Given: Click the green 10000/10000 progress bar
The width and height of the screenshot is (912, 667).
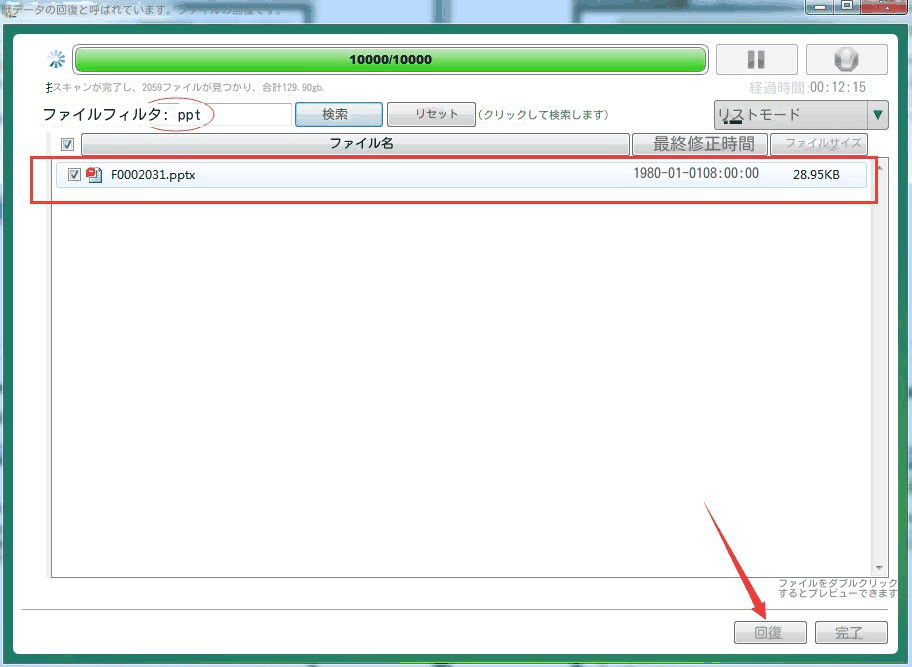Looking at the screenshot, I should (390, 59).
